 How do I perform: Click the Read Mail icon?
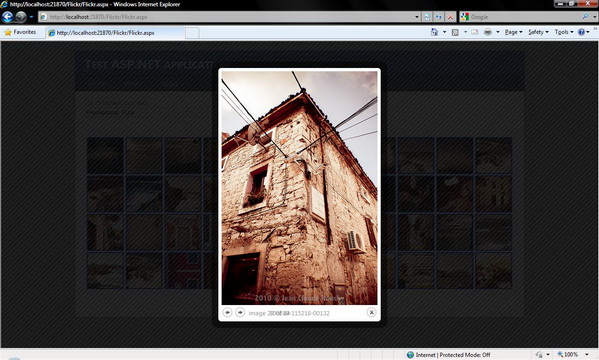tap(475, 32)
